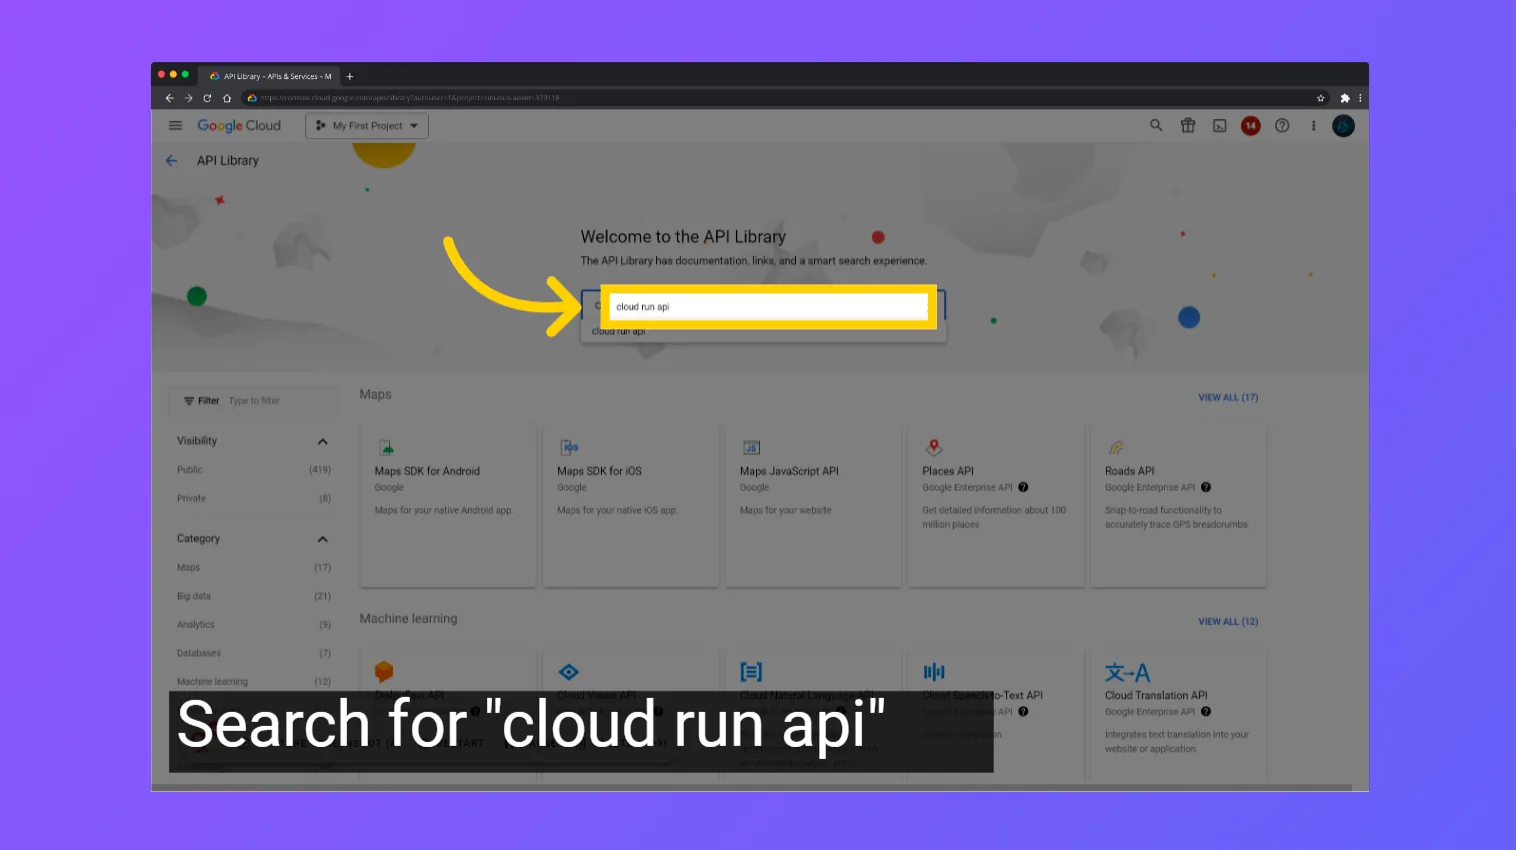View all 12 Machine learning APIs
The image size is (1516, 850).
(1228, 622)
